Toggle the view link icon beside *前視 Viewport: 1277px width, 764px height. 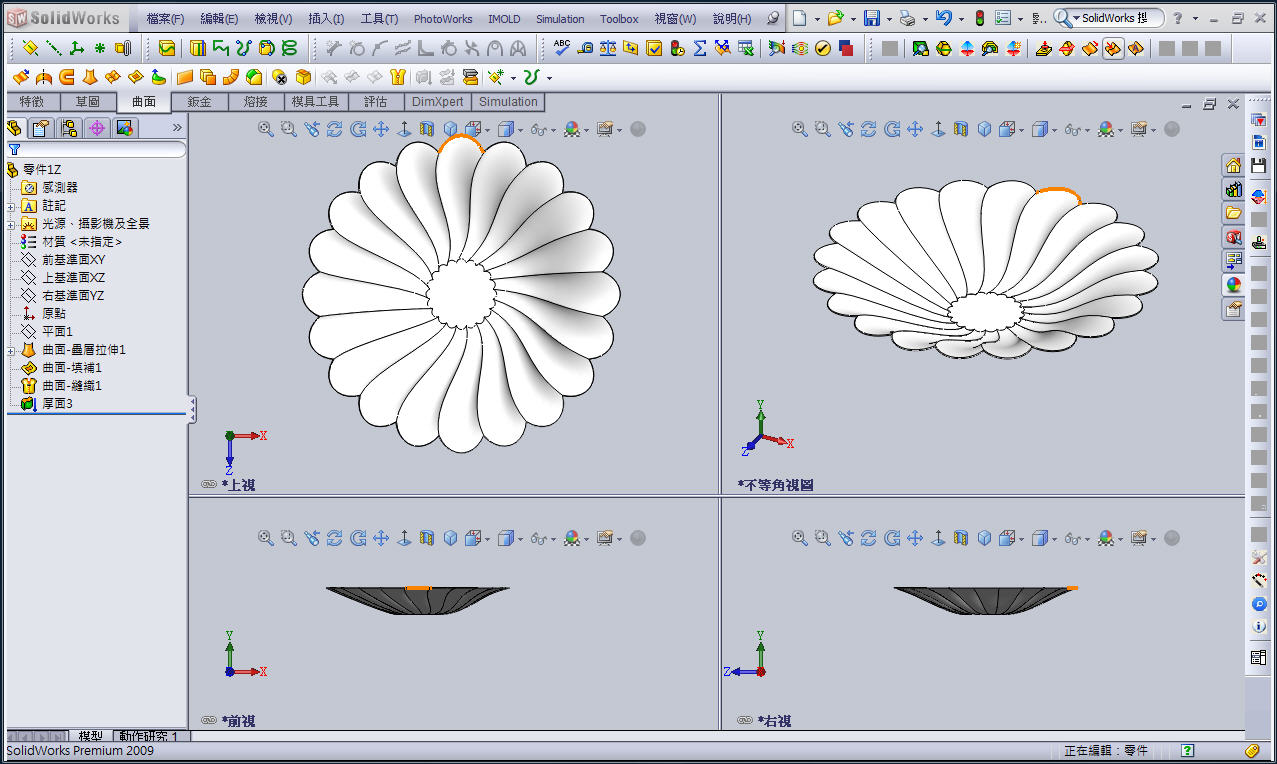click(x=209, y=720)
